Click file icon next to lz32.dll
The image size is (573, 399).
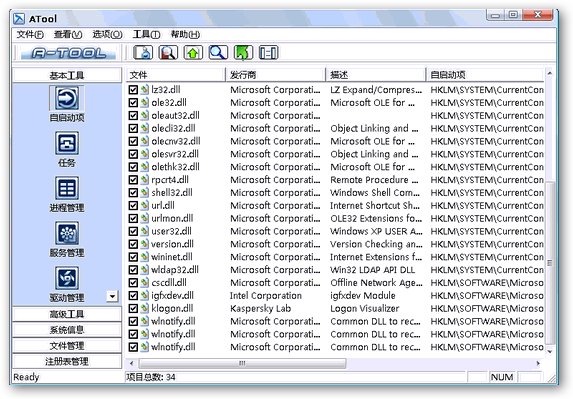click(x=145, y=90)
